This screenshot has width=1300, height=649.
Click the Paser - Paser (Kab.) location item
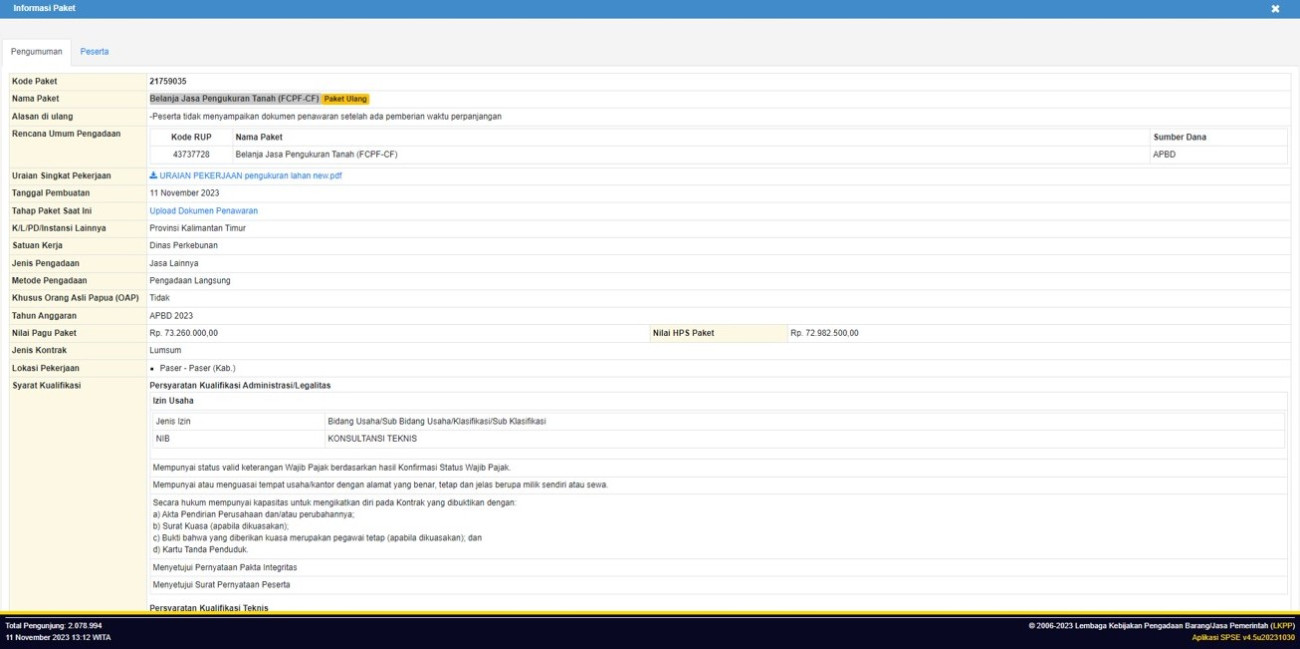(x=197, y=368)
